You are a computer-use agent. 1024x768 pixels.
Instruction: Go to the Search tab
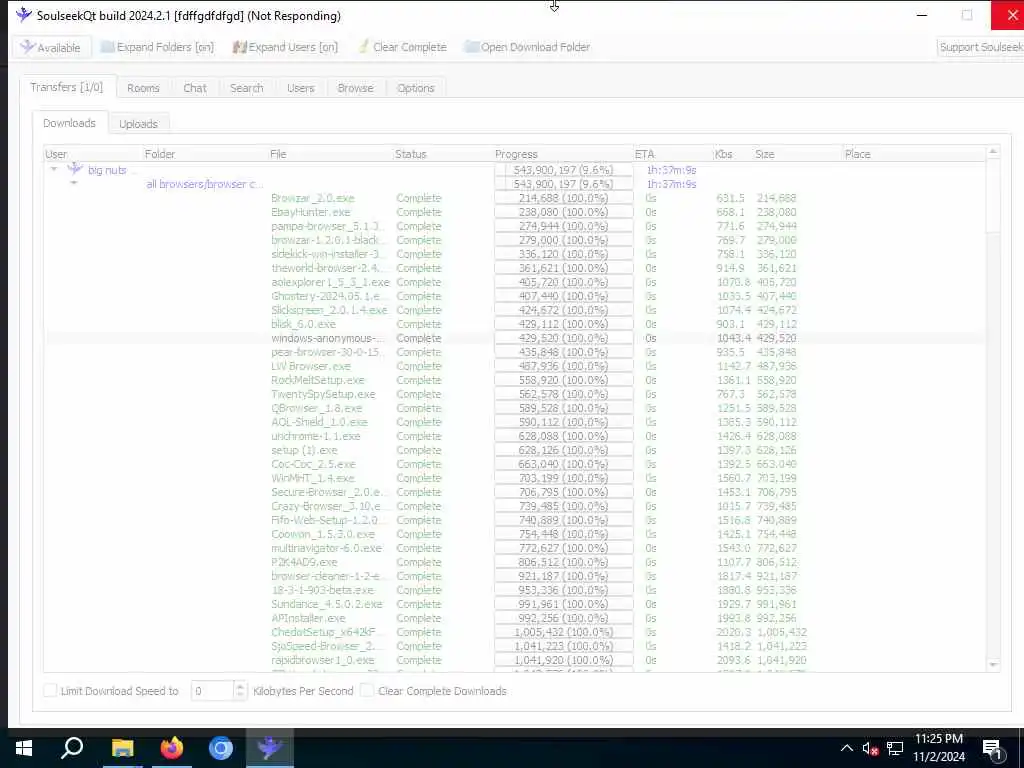coord(246,88)
